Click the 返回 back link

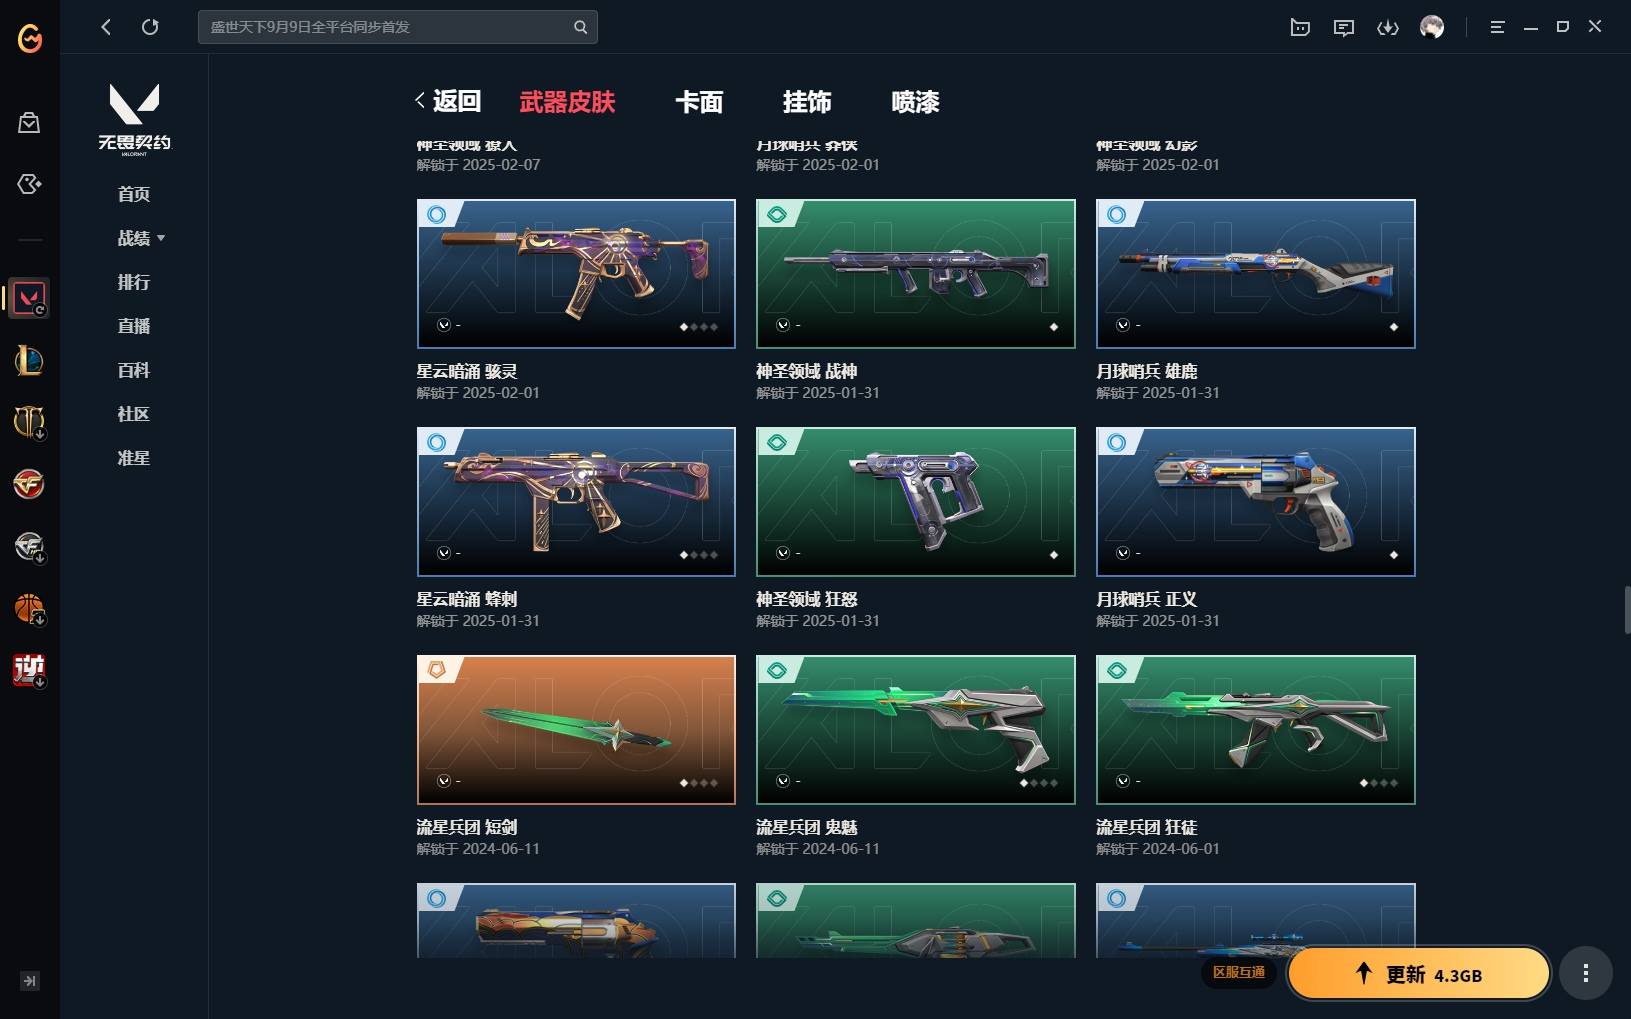coord(448,101)
